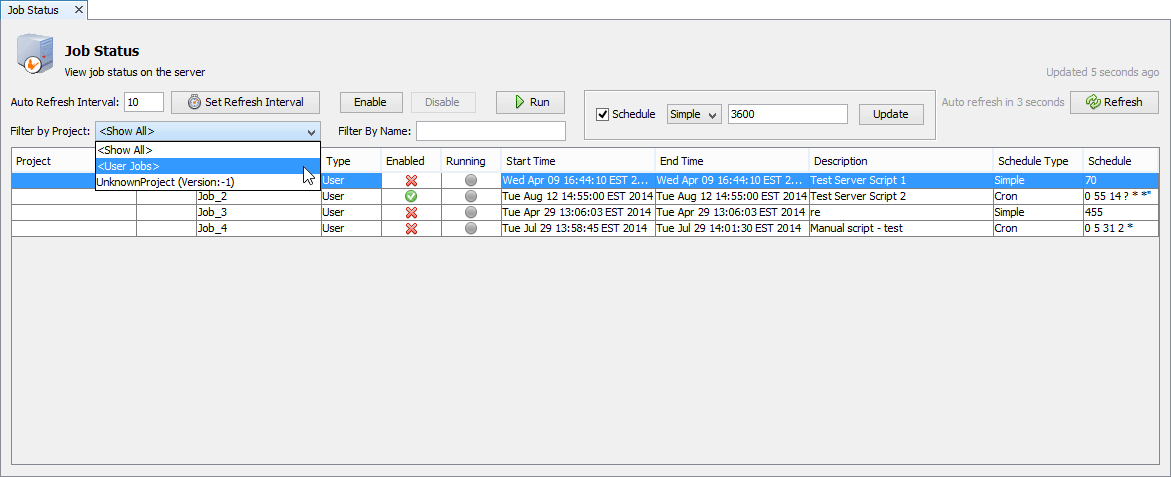Click the gray running indicator for Job_4

[x=470, y=228]
